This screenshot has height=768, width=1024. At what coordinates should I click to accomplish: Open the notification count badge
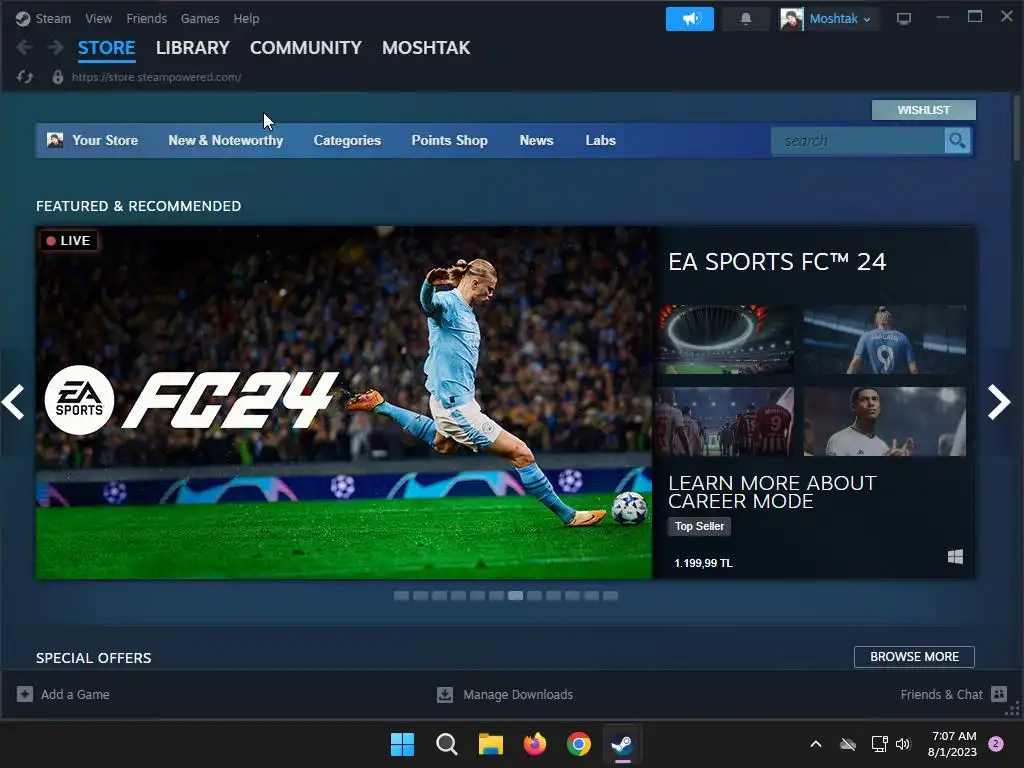click(x=996, y=744)
